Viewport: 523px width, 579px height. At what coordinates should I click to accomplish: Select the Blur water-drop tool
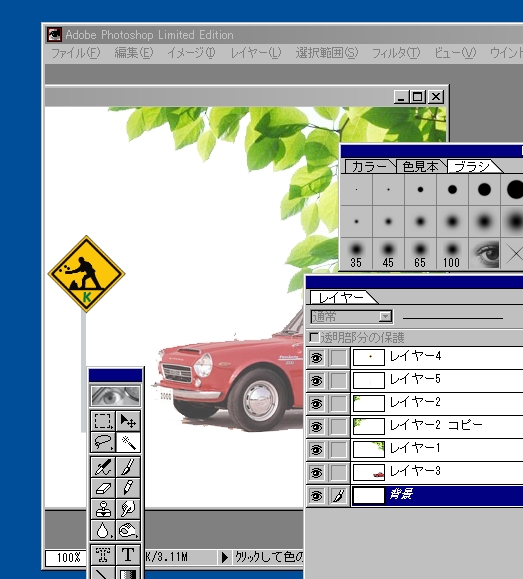(102, 530)
